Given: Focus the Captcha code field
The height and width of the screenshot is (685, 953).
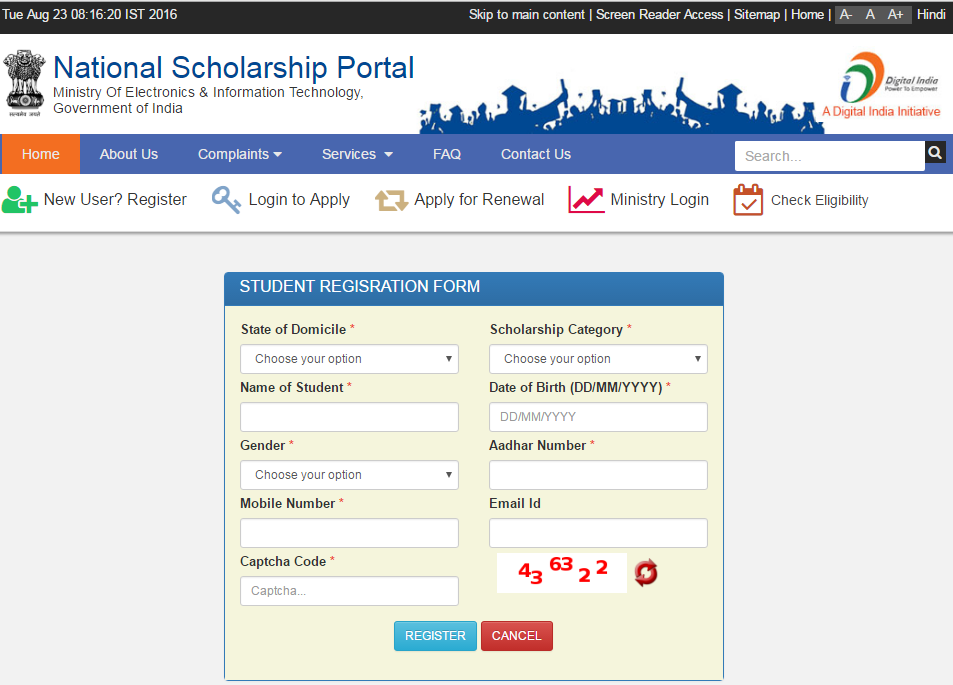Looking at the screenshot, I should point(349,591).
